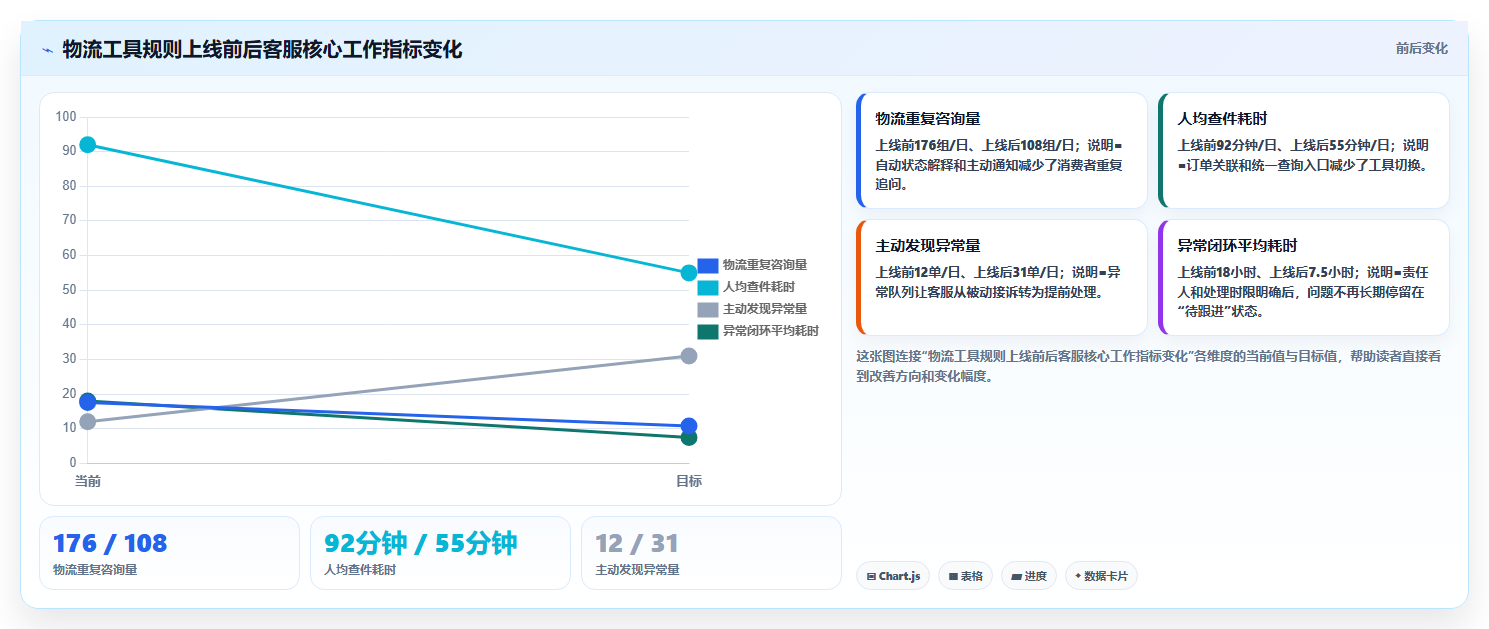Screen dimensions: 1489x629
Task: Click the 数据卡片 sparkle icon
Action: [1078, 576]
